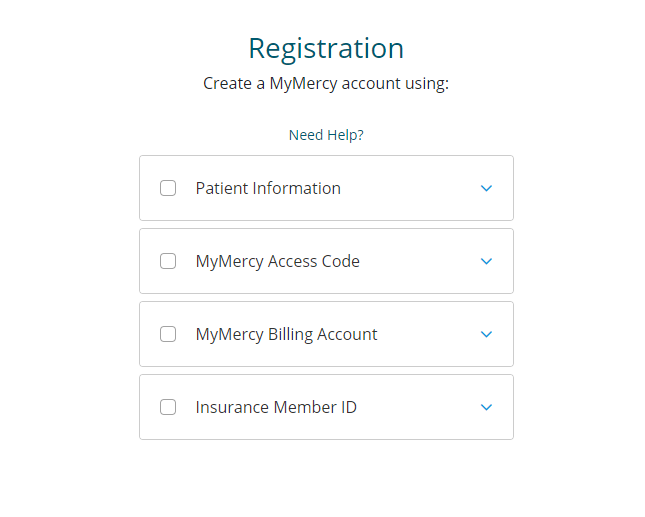645x517 pixels.
Task: Click the "Create a MyMercy account using:" subtitle
Action: coord(326,83)
